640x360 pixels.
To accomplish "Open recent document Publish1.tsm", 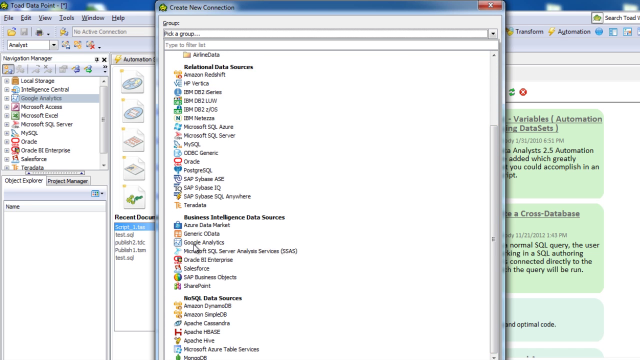I will pyautogui.click(x=131, y=250).
